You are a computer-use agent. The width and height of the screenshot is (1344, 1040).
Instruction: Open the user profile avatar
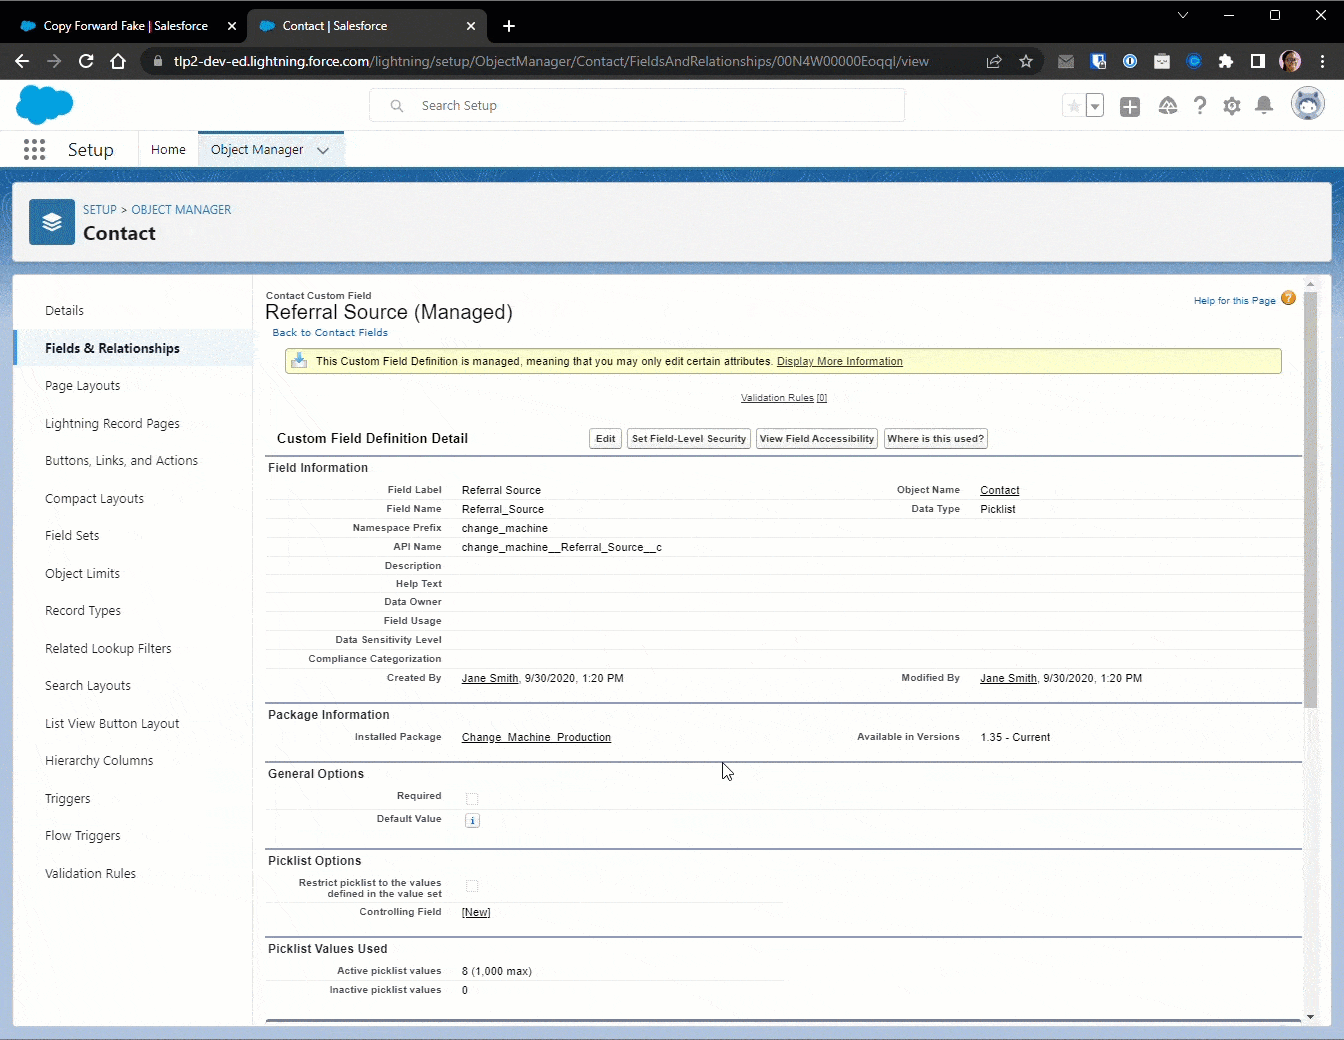pos(1307,103)
